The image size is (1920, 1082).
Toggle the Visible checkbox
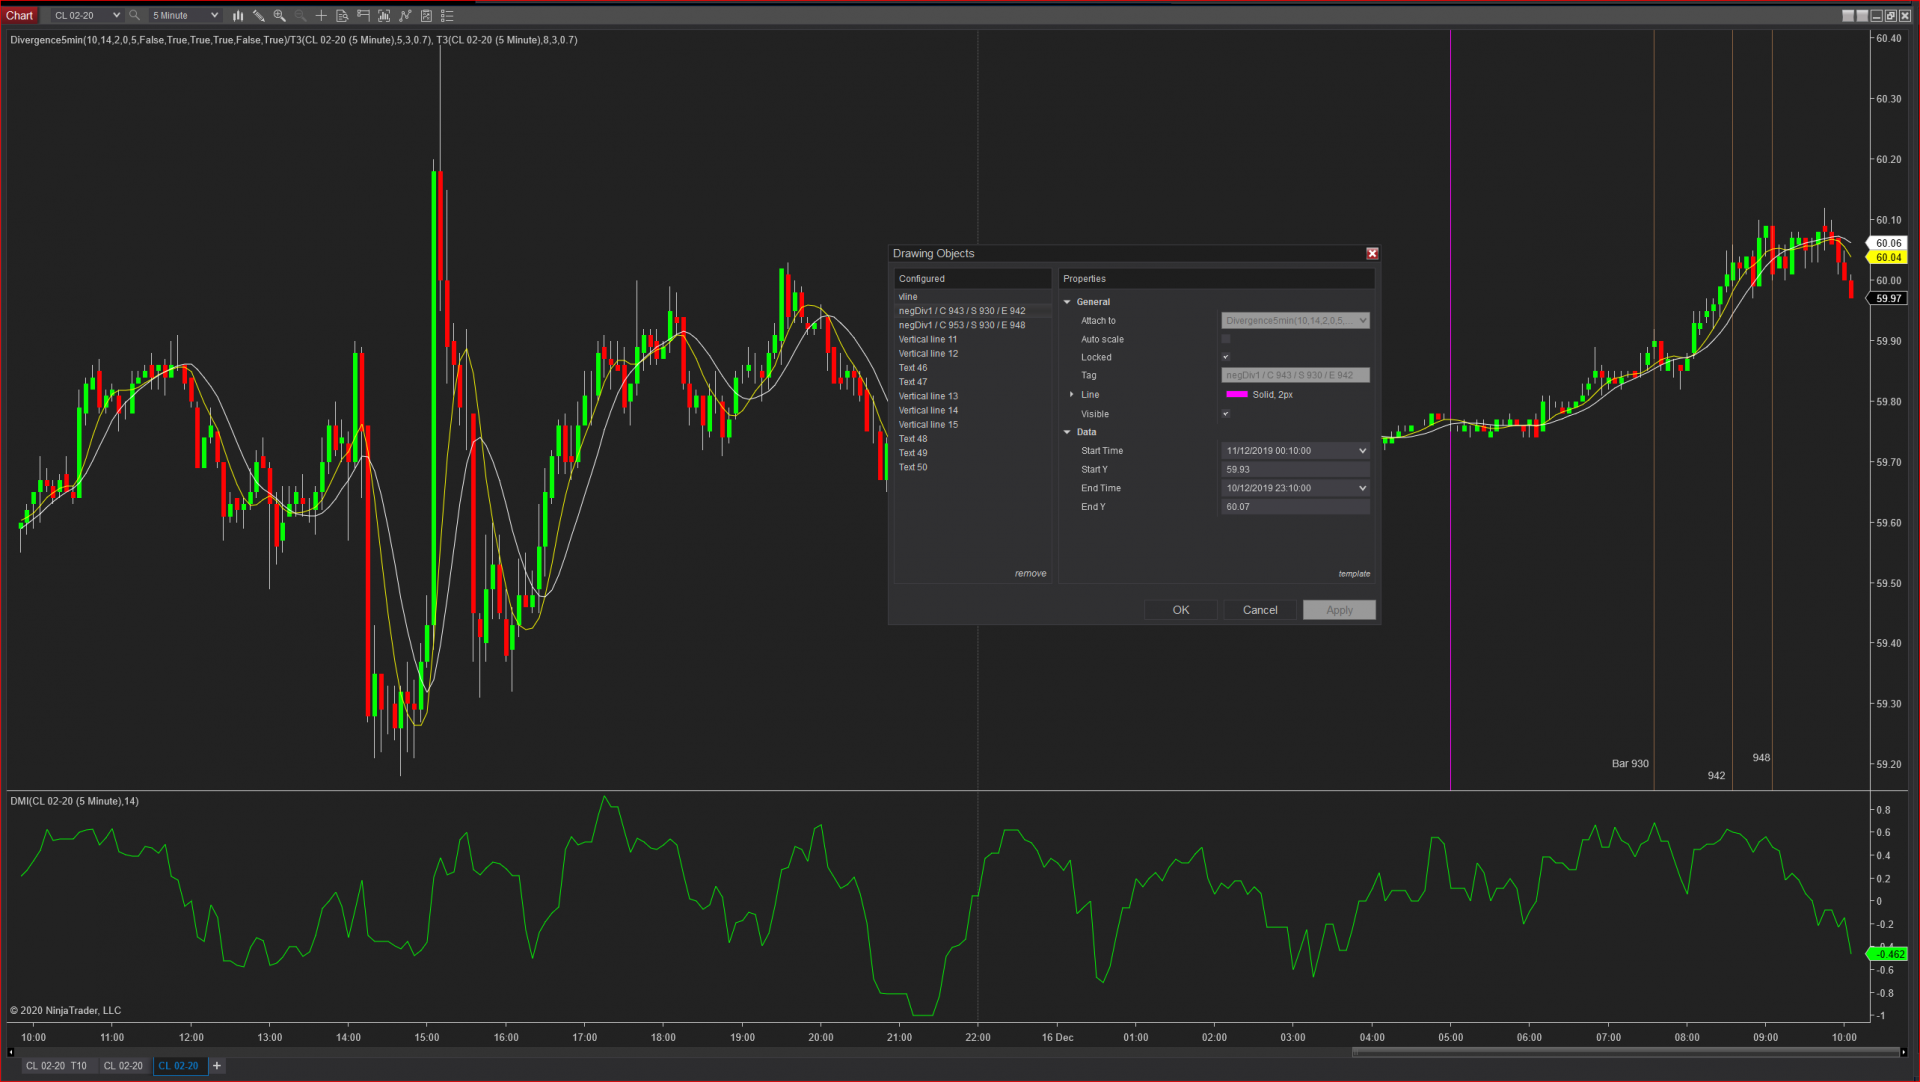tap(1225, 414)
